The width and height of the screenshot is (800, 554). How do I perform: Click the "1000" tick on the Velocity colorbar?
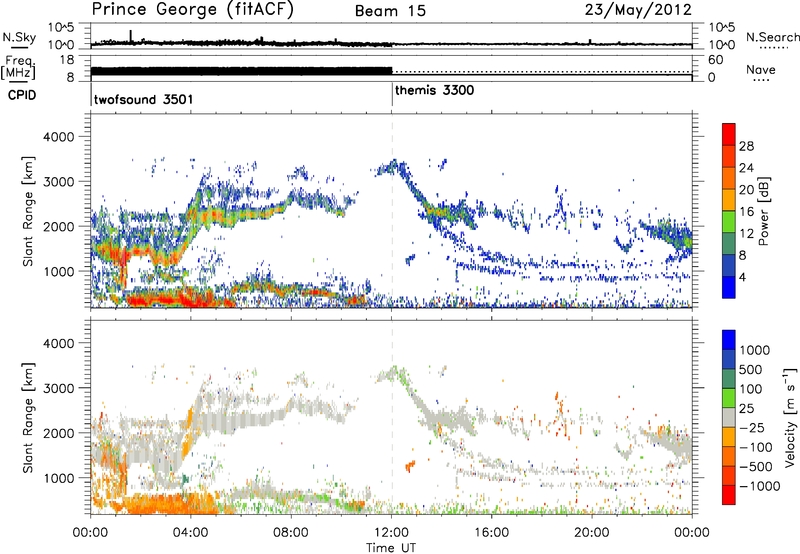tap(755, 350)
